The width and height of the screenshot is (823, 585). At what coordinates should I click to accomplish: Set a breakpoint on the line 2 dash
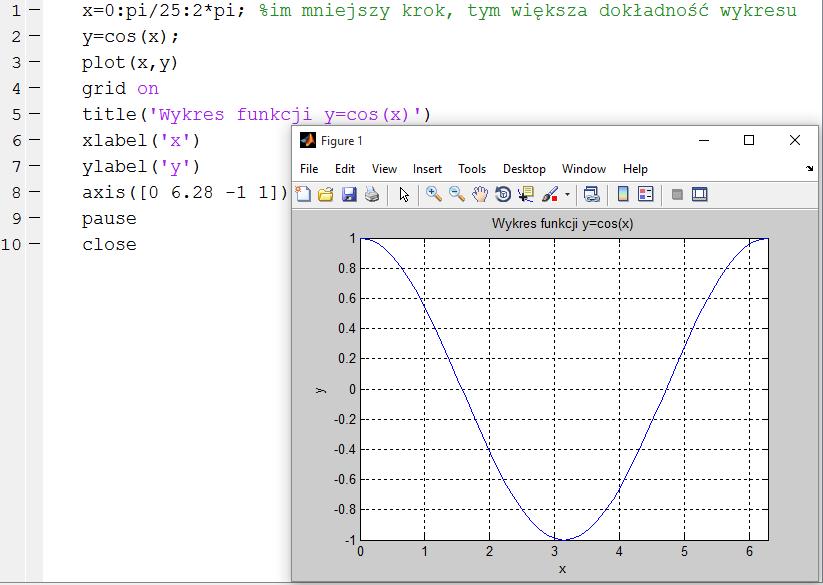(35, 36)
